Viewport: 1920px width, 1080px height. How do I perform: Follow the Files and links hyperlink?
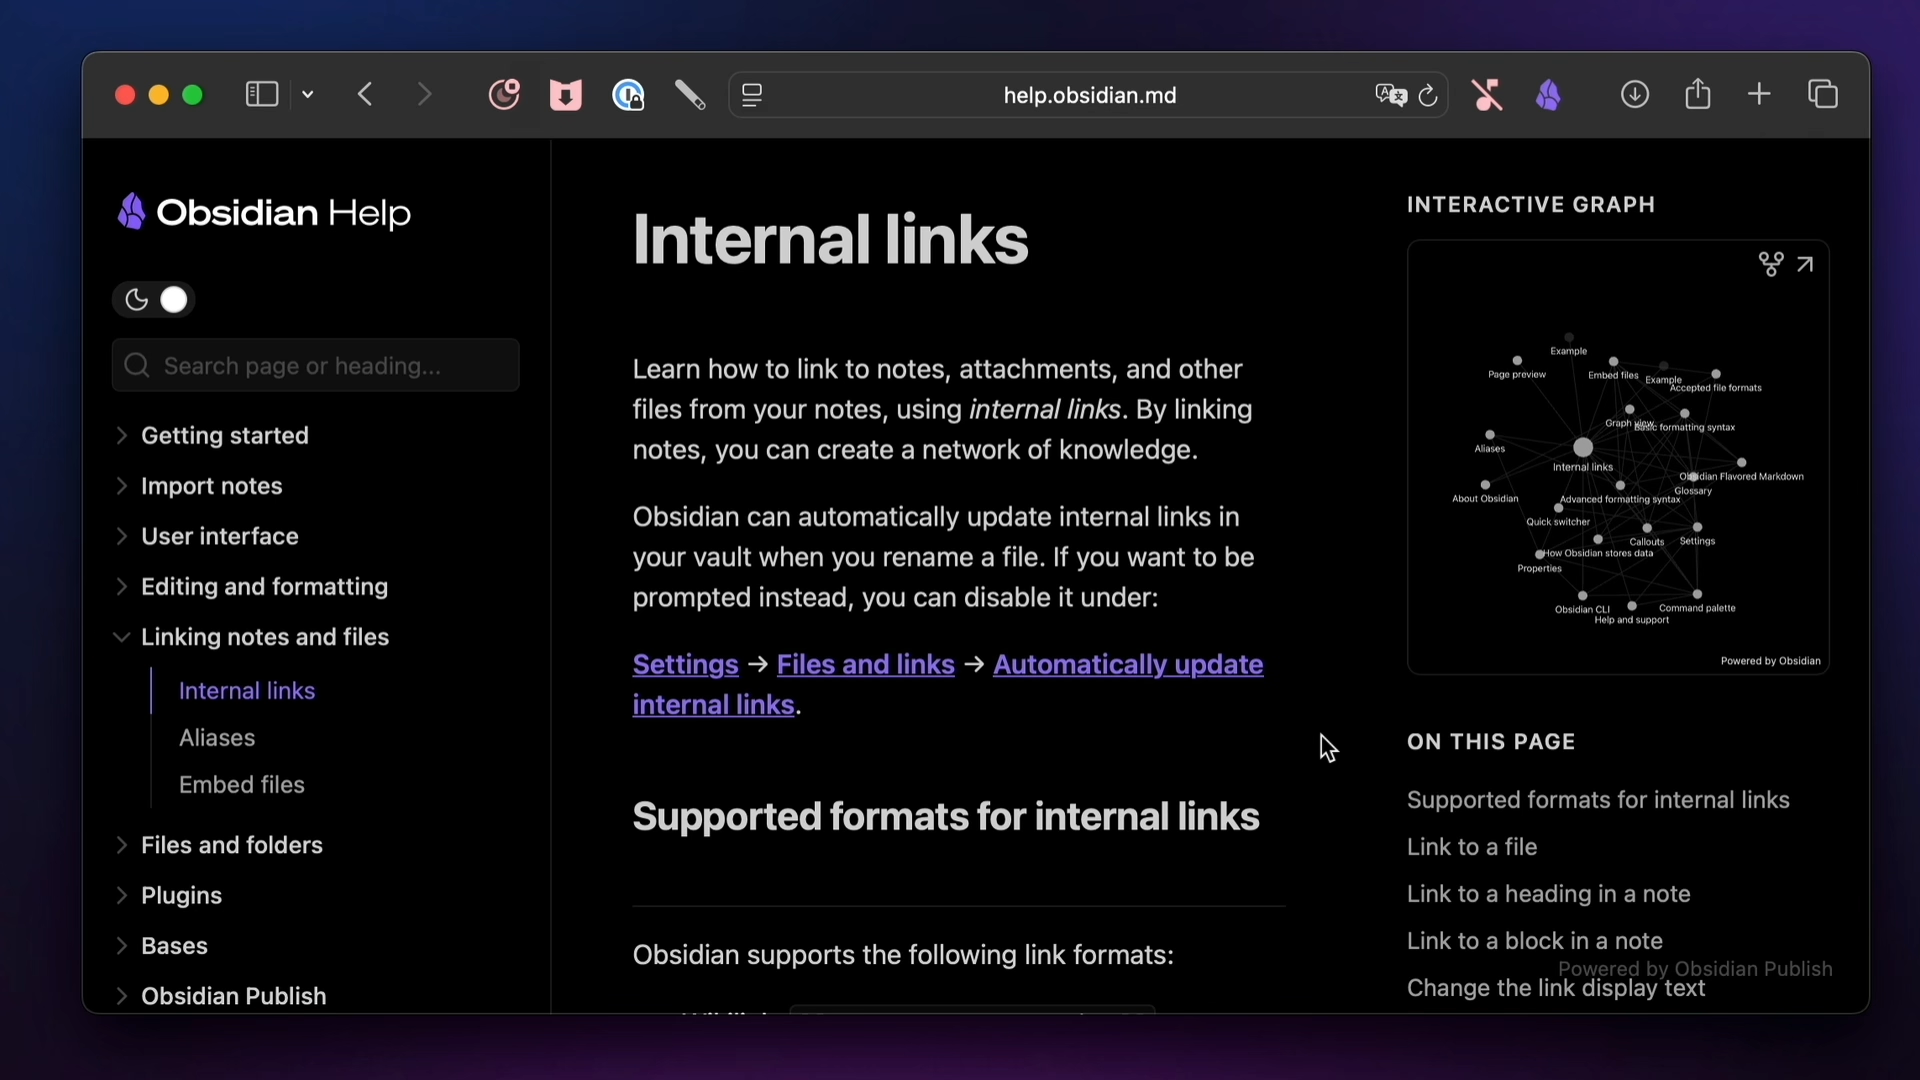865,665
